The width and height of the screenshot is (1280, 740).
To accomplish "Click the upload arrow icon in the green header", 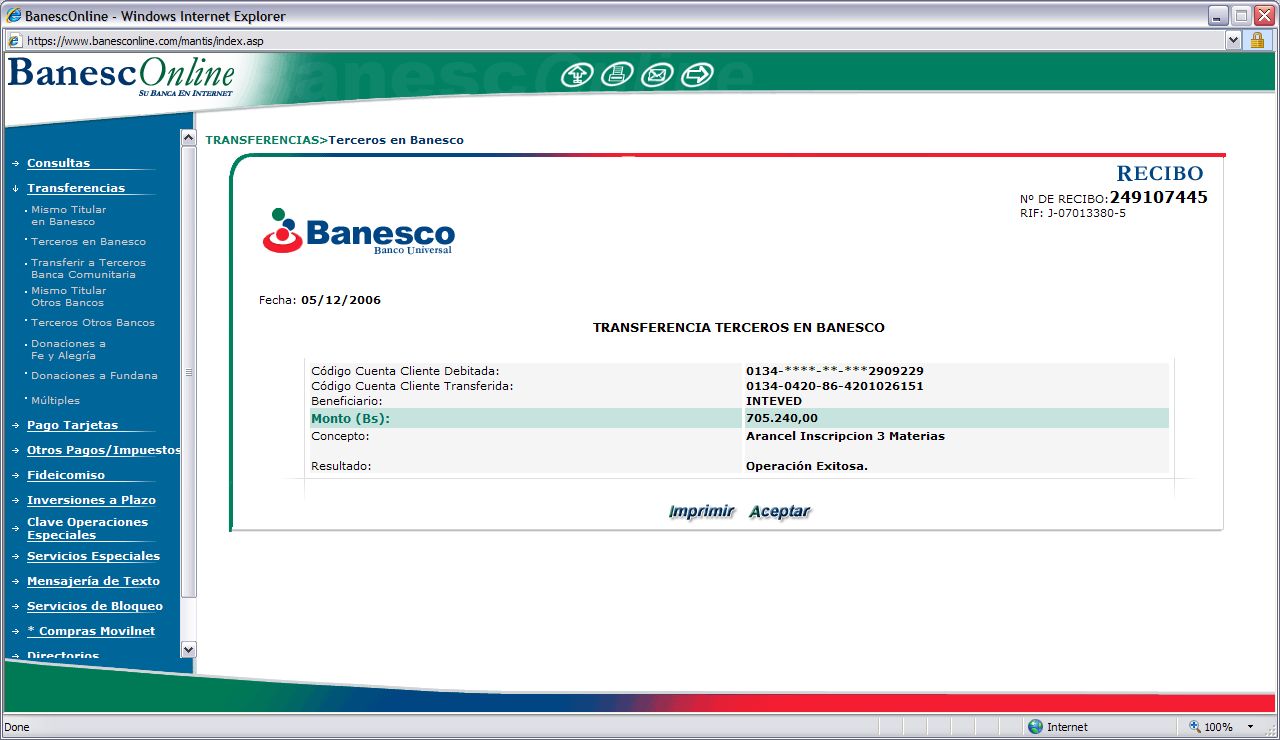I will 577,75.
